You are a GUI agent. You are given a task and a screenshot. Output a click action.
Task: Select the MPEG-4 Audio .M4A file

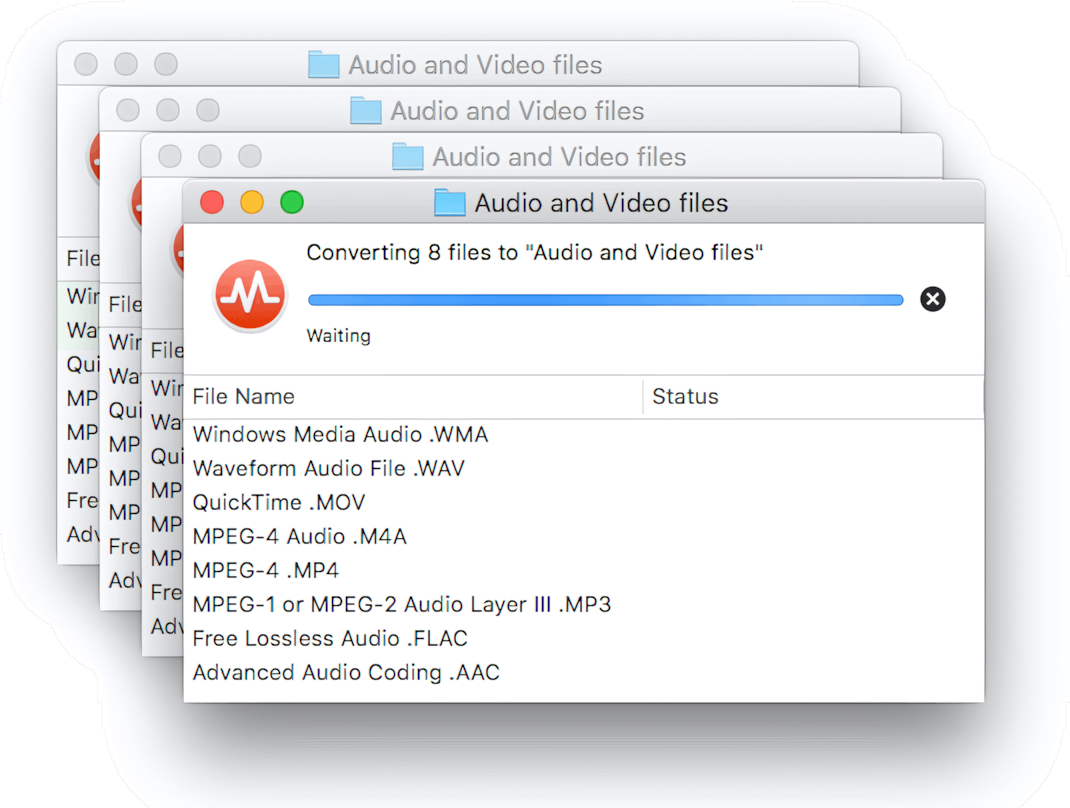pos(300,536)
